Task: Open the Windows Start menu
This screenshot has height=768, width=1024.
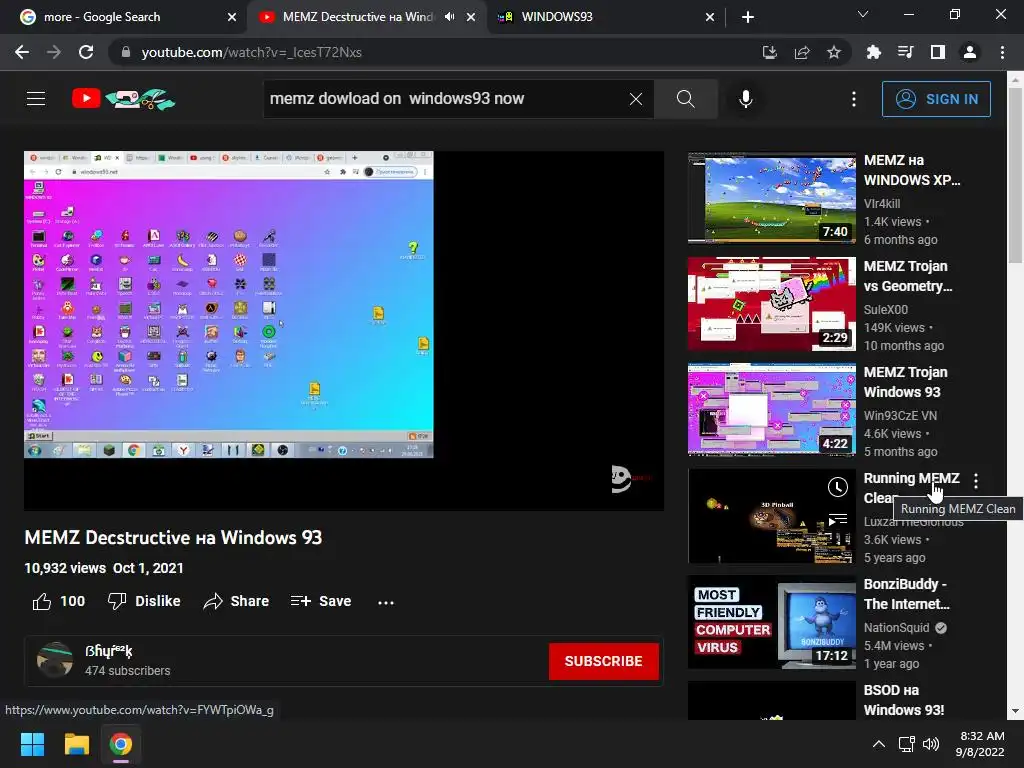Action: click(x=32, y=744)
